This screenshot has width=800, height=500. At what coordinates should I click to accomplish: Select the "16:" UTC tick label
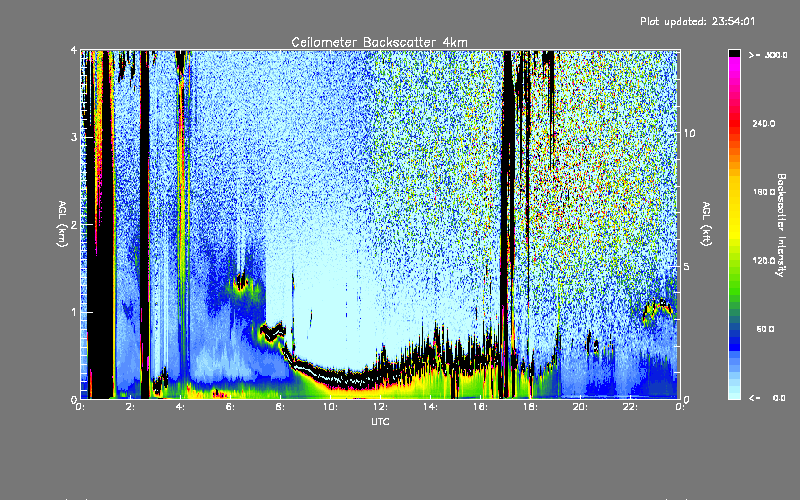(480, 407)
